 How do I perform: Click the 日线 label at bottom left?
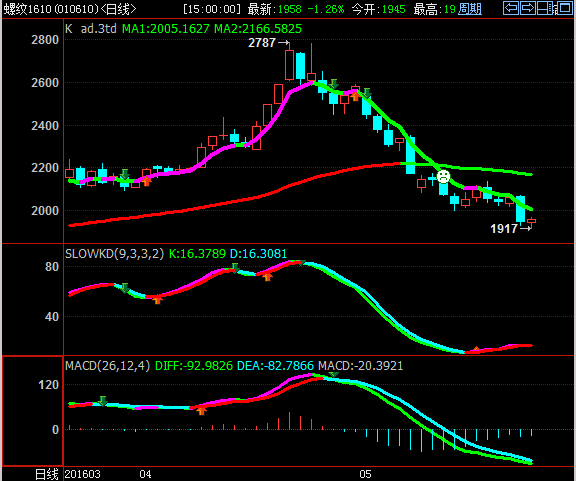coord(46,474)
